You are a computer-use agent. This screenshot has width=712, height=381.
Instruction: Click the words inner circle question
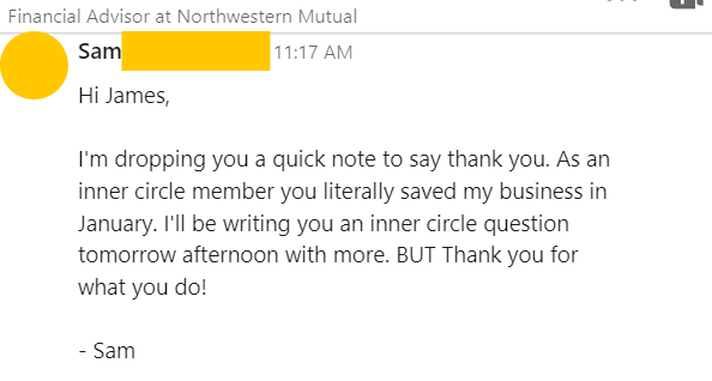pos(469,224)
